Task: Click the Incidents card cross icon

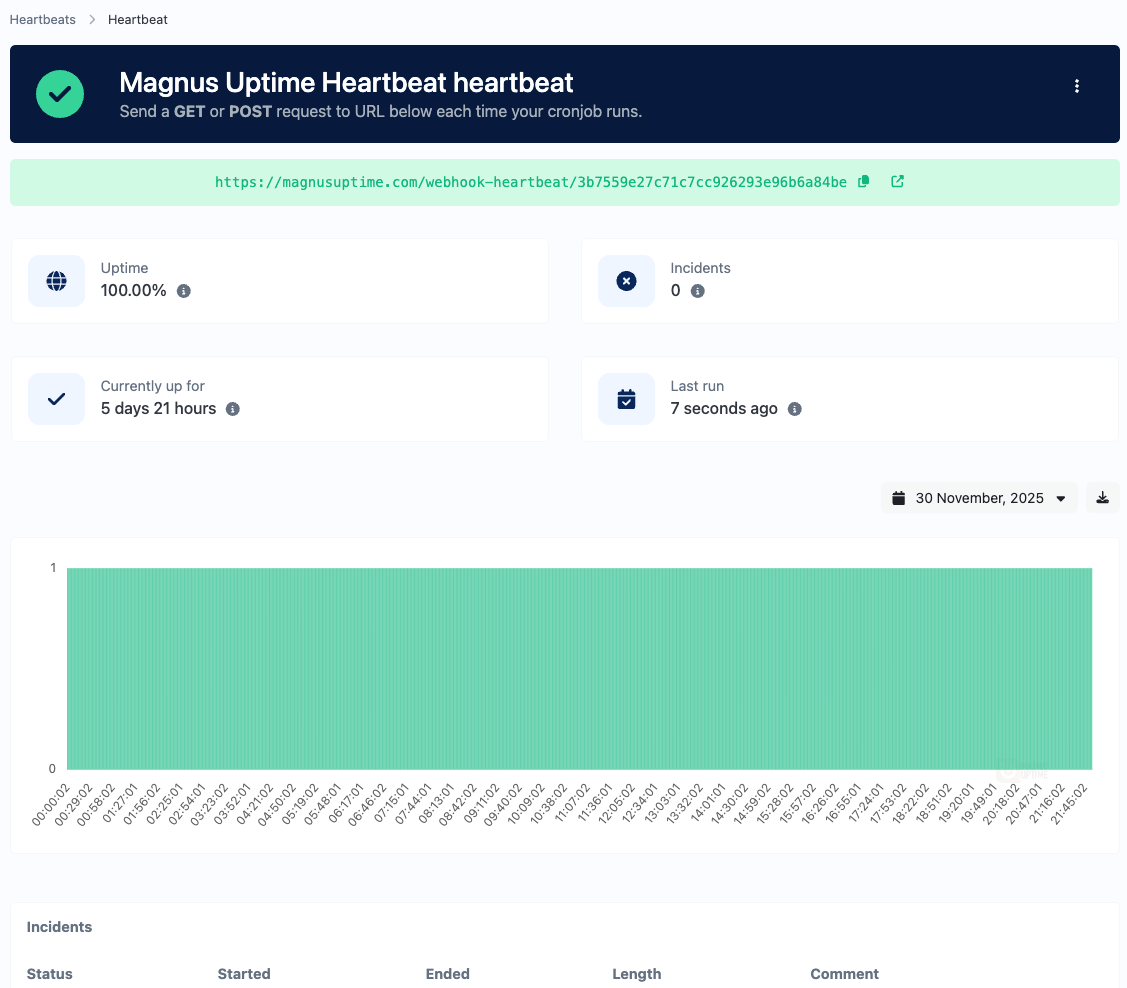Action: (x=626, y=281)
